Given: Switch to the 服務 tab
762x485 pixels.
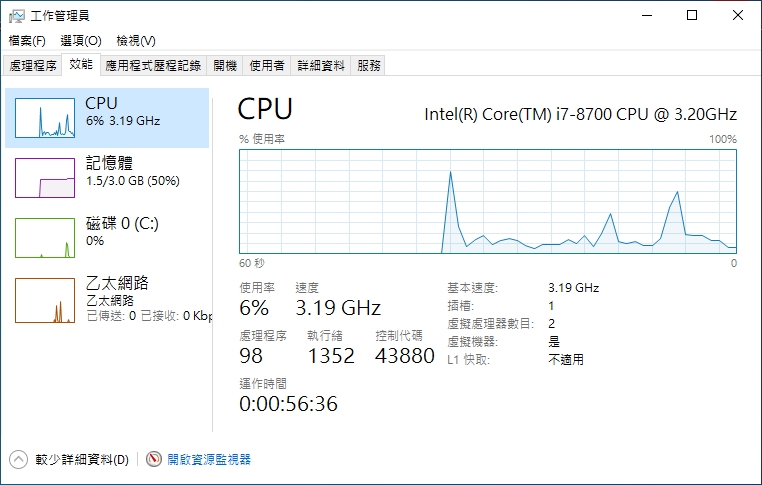Looking at the screenshot, I should (x=369, y=65).
